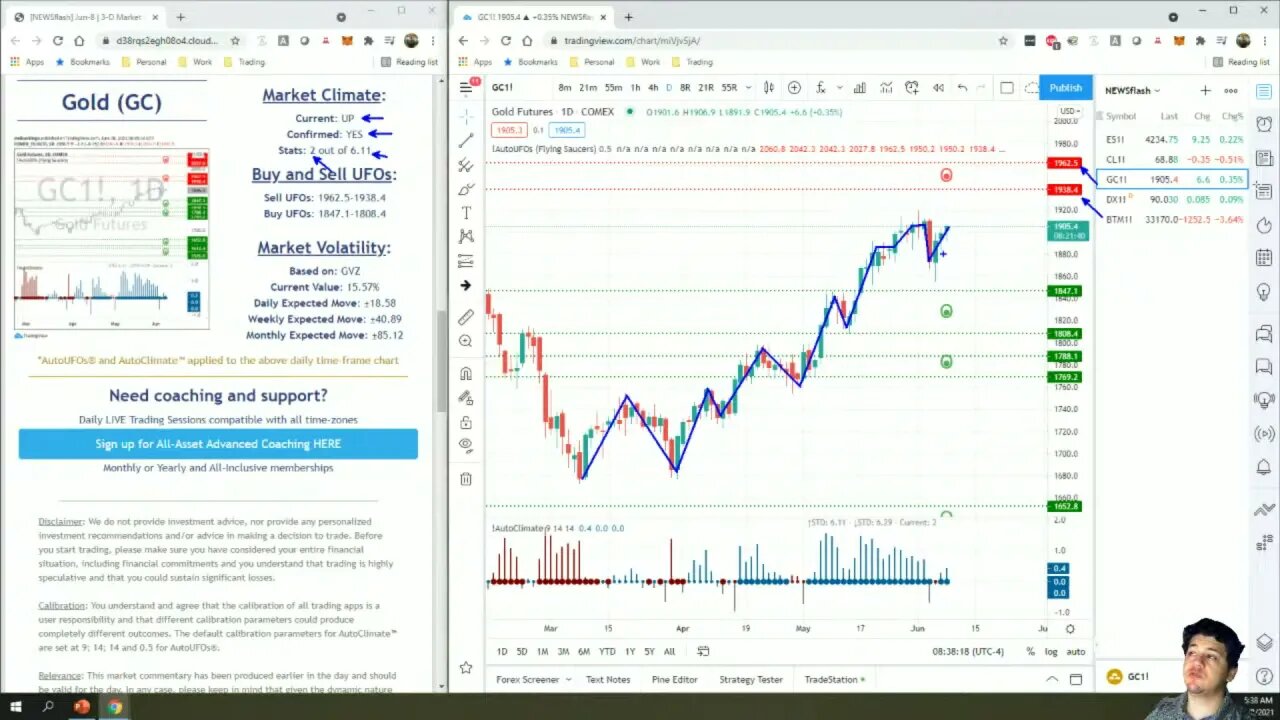Open the Strategy Tester tab
1280x720 pixels.
[751, 679]
